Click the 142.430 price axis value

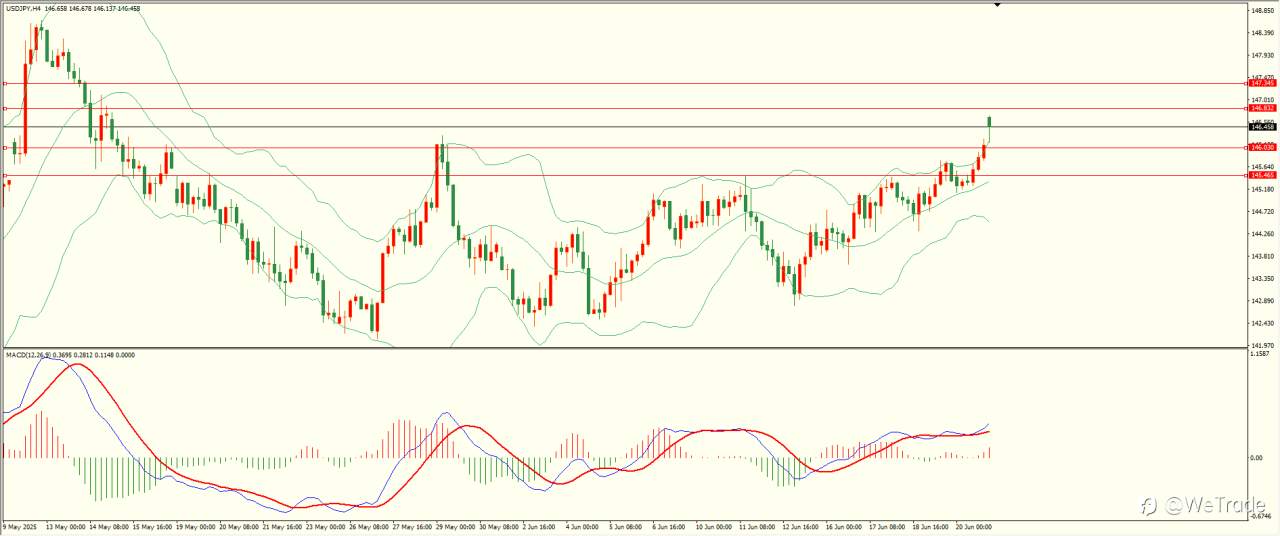click(x=1263, y=323)
